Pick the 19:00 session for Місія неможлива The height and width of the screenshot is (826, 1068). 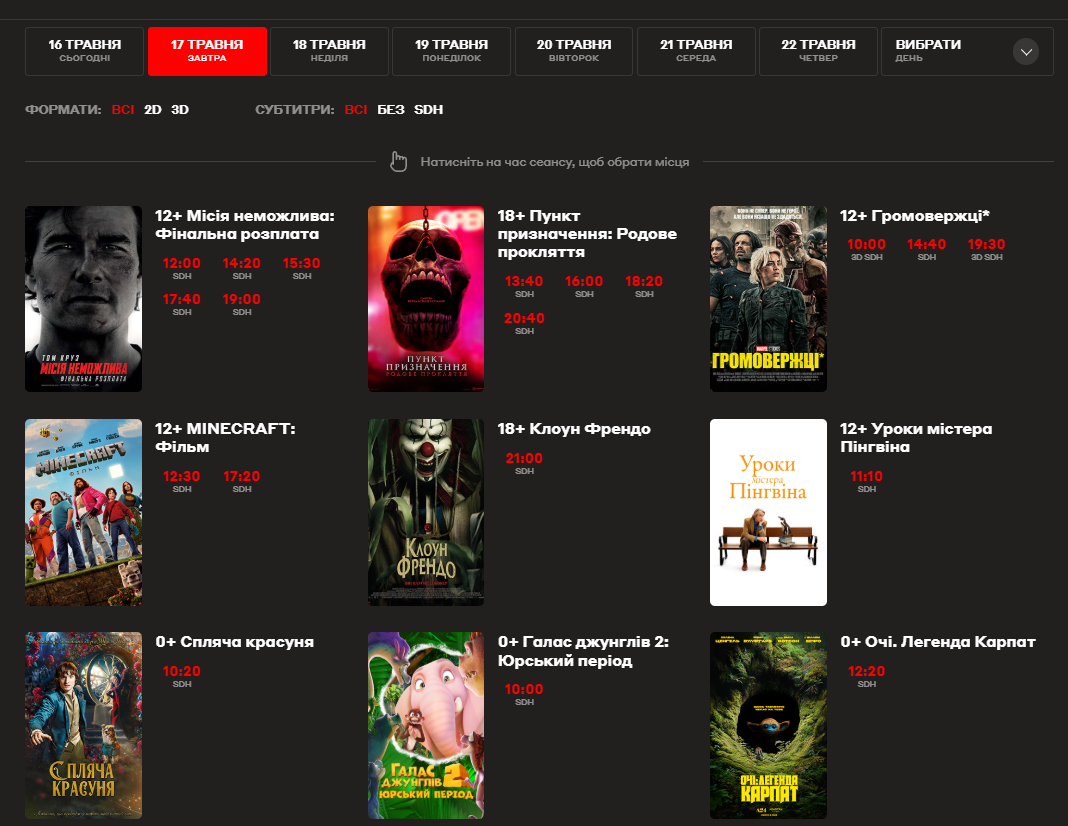[x=242, y=304]
